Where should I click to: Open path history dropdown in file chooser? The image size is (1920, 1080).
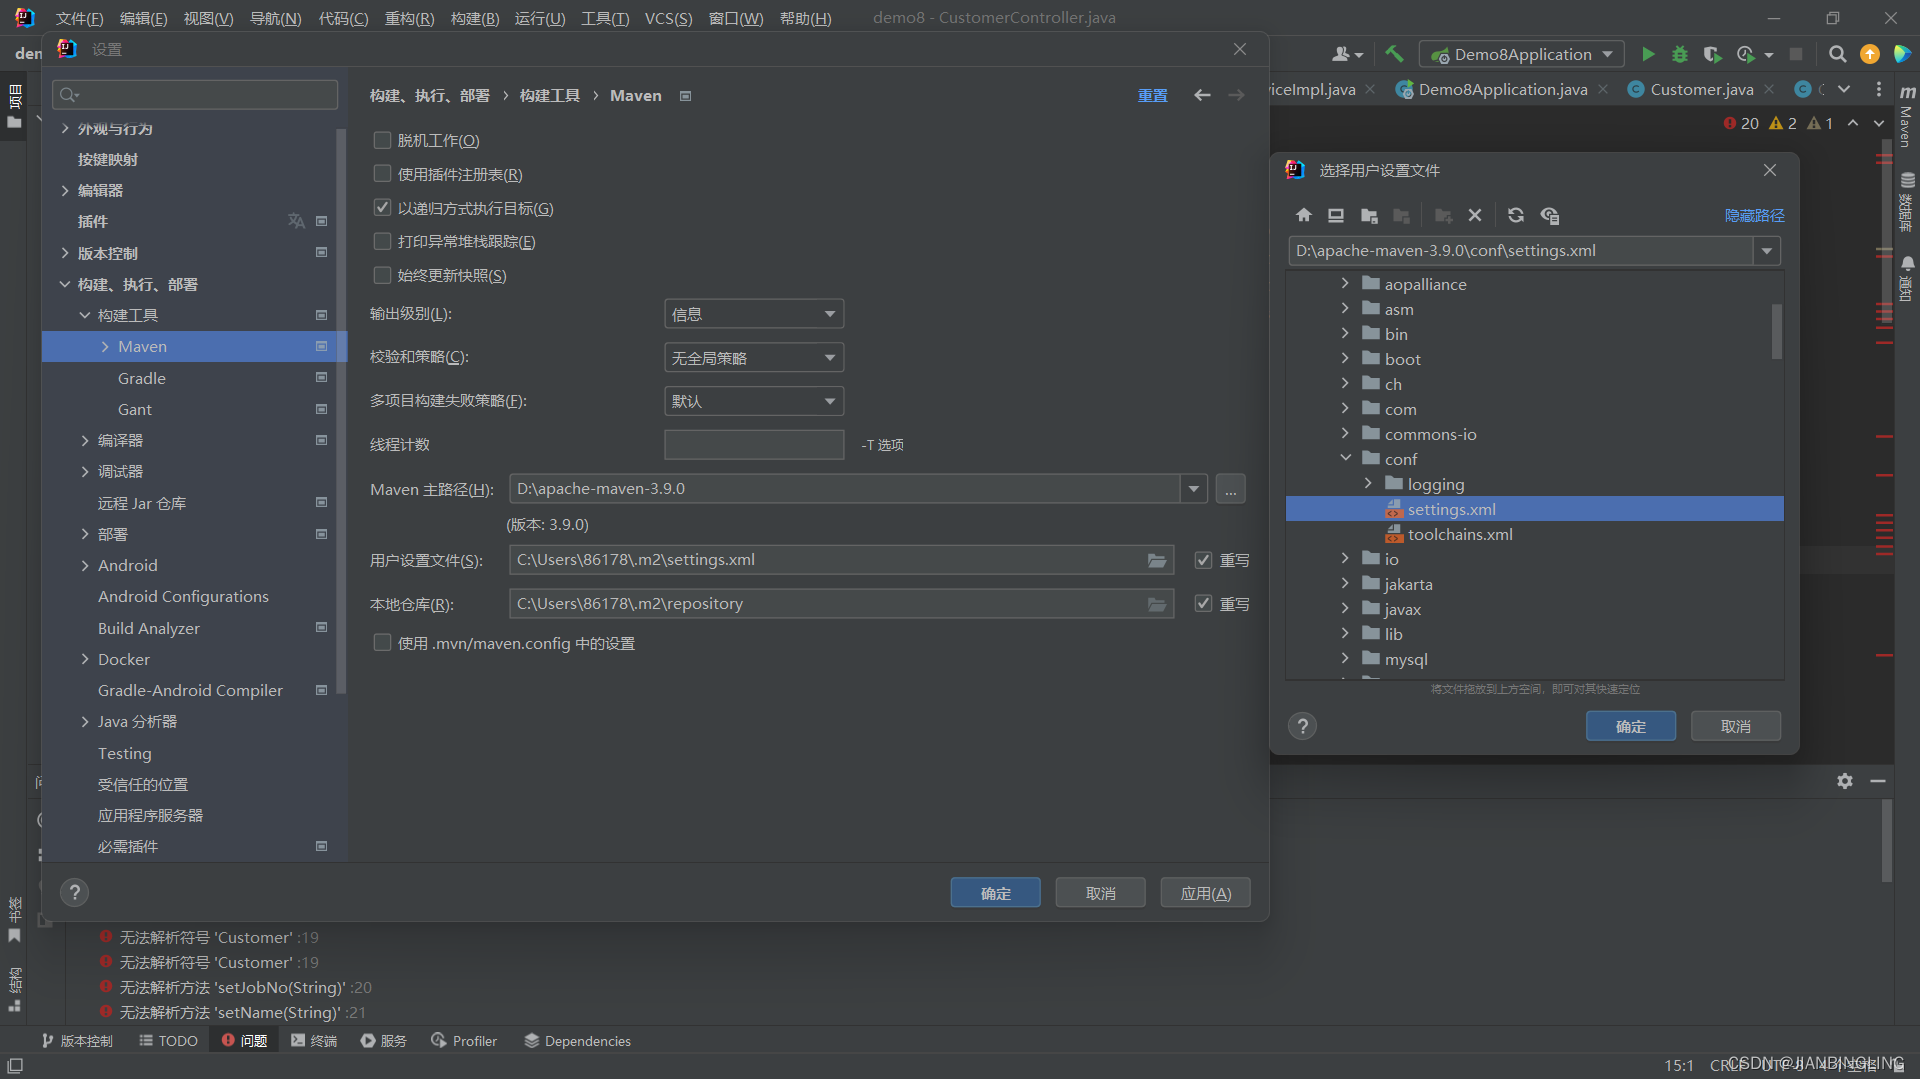click(1767, 251)
